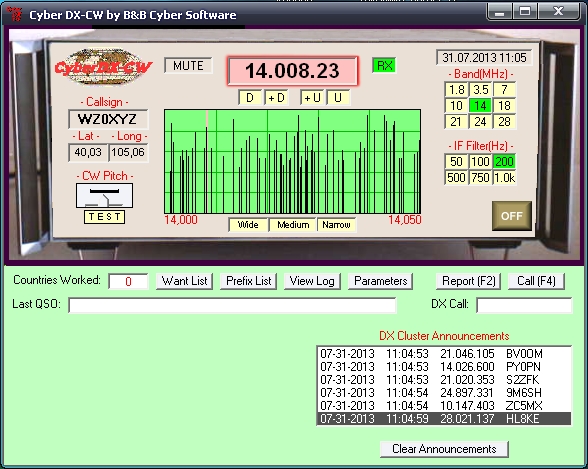Select the 24 MHz band

pos(480,122)
